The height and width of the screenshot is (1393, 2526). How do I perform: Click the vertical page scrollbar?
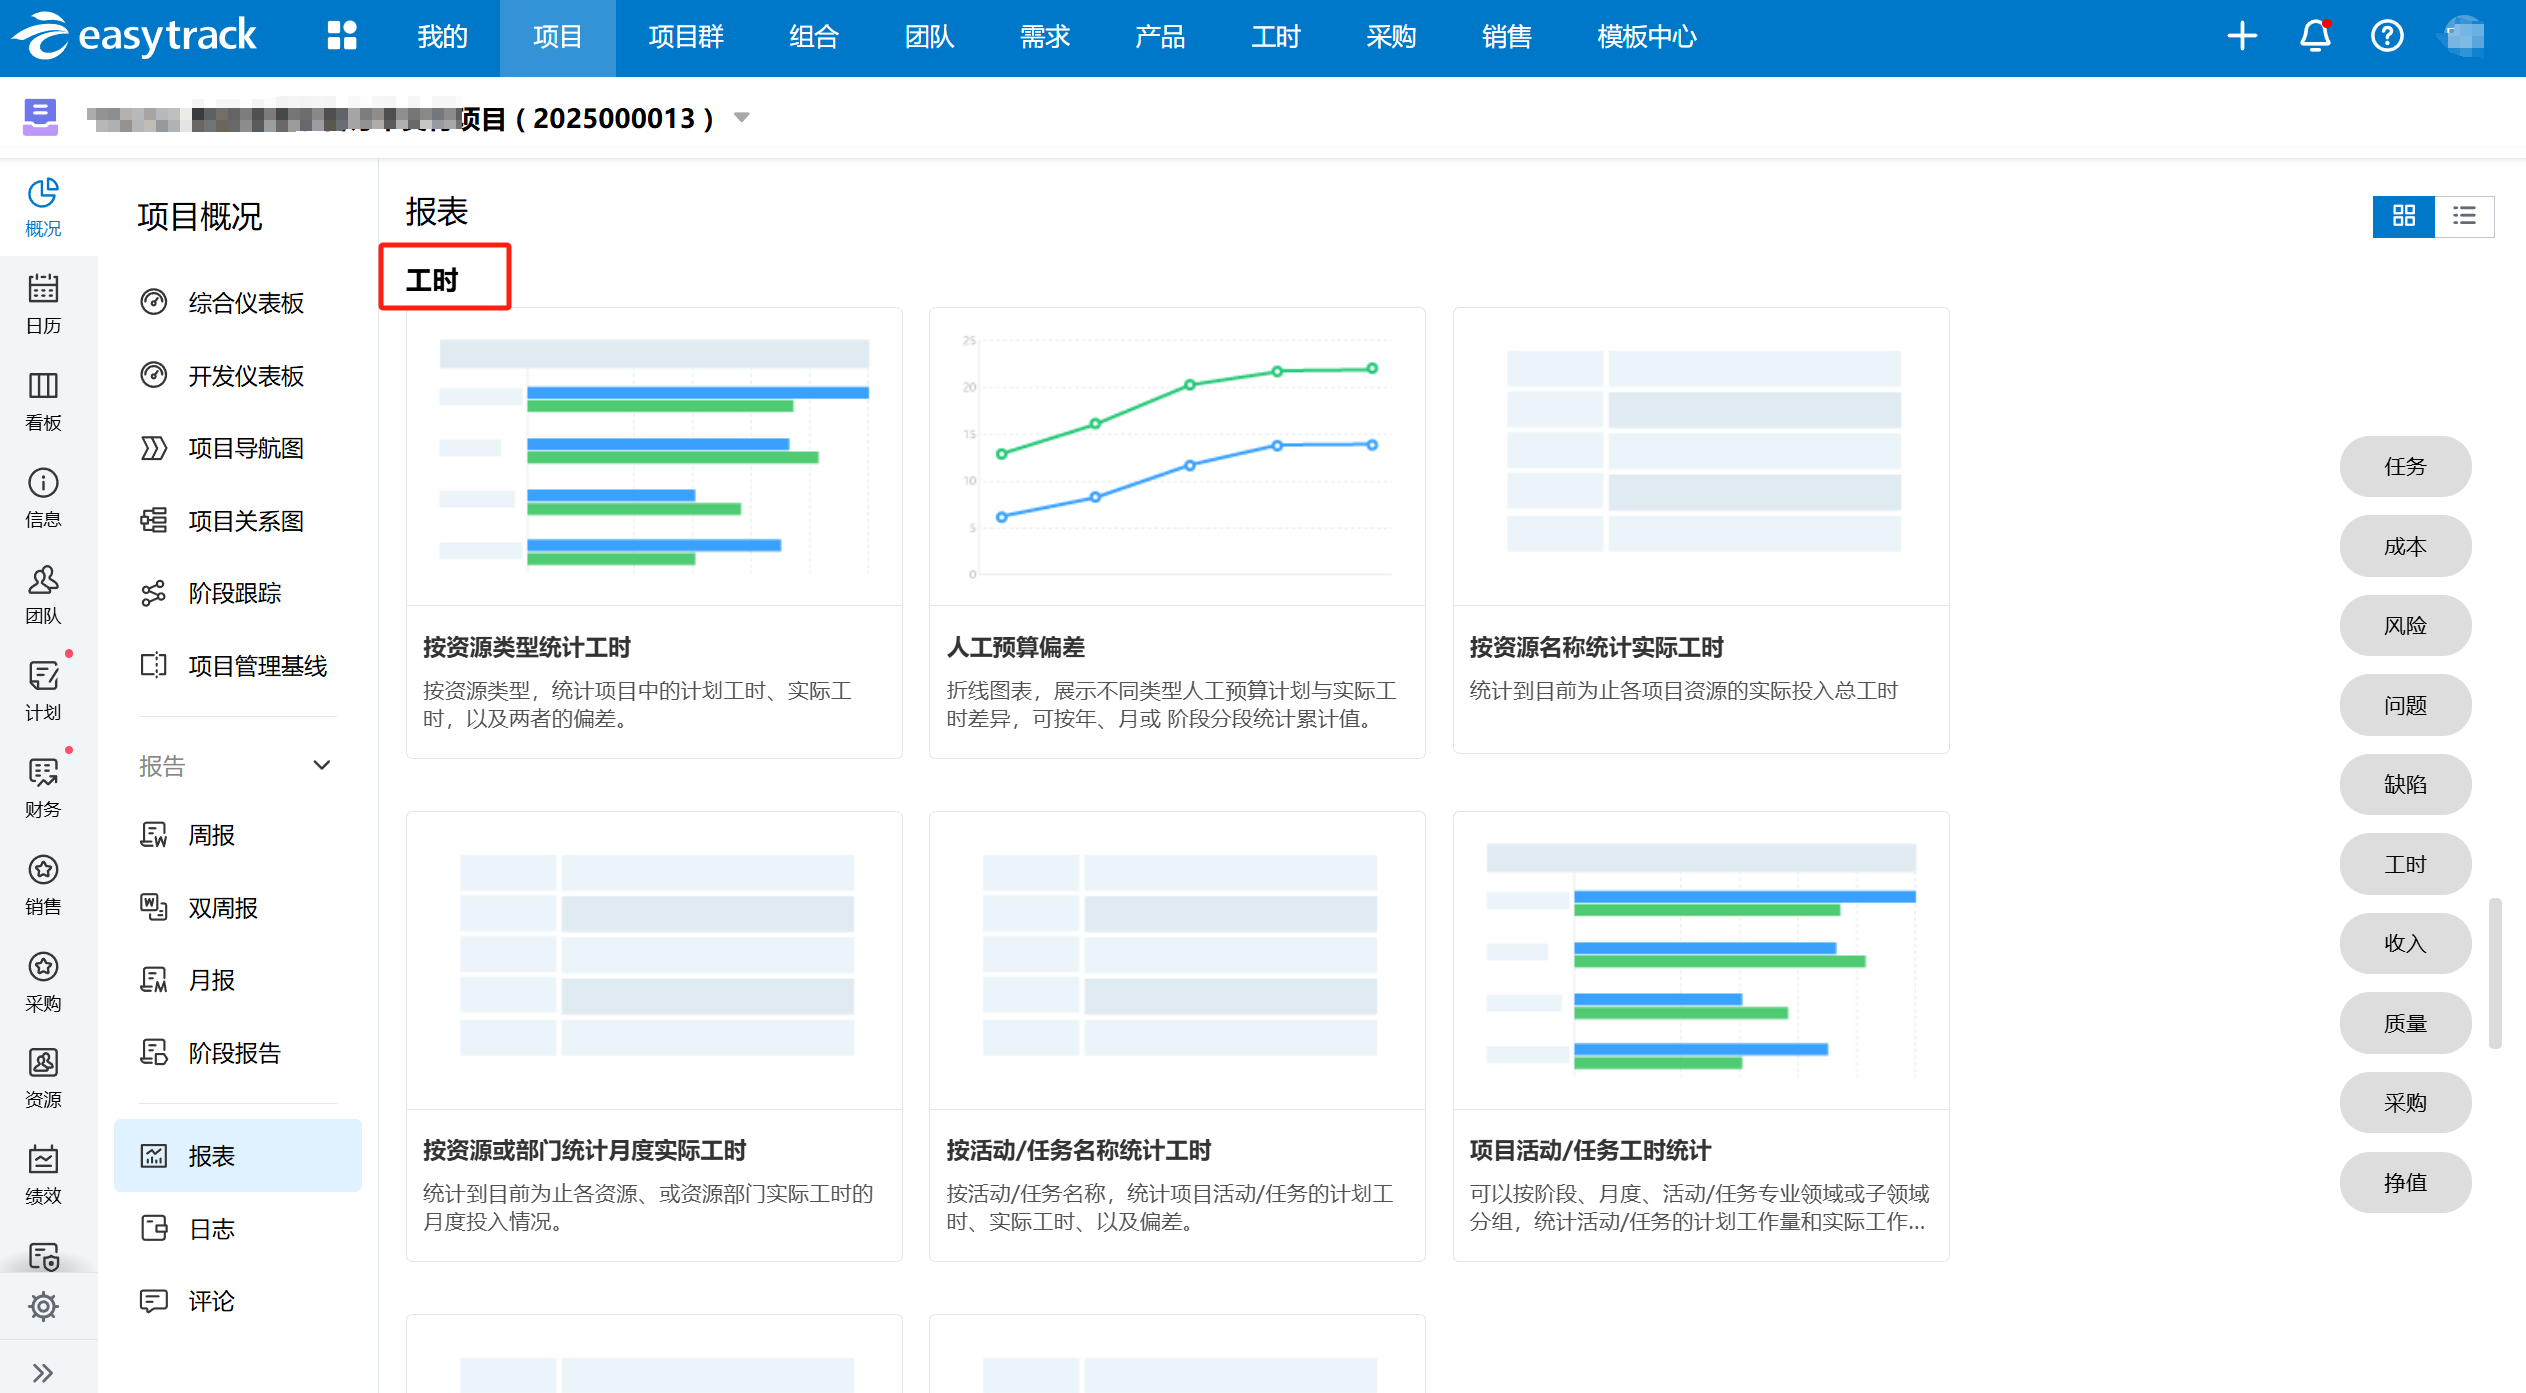[x=2495, y=972]
